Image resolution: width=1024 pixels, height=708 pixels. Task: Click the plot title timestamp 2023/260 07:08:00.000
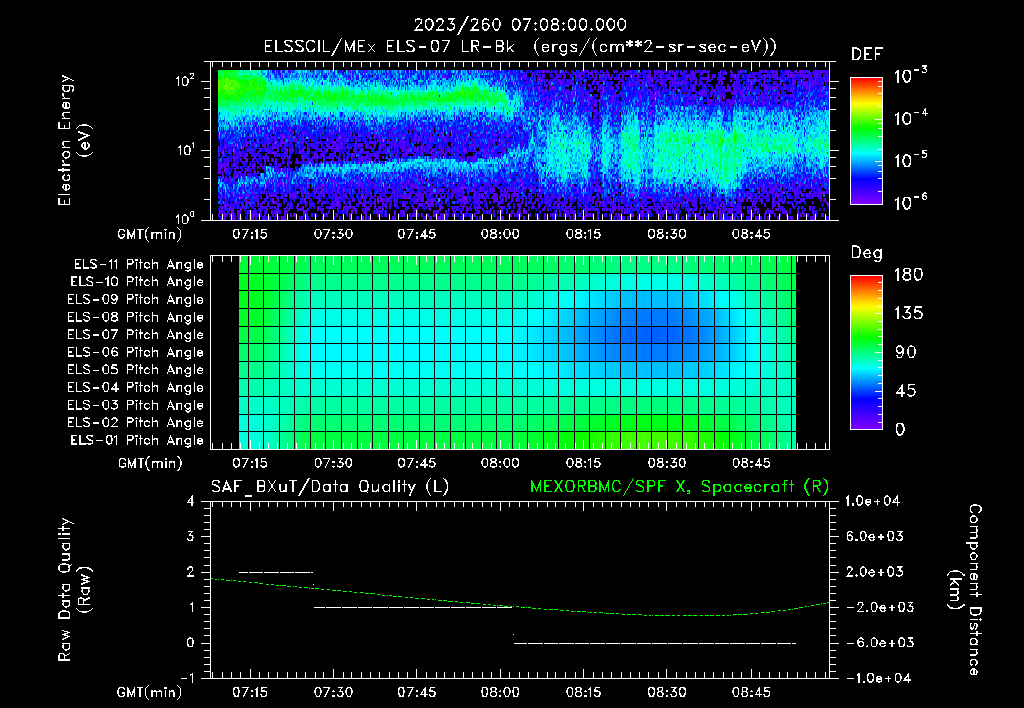520,25
